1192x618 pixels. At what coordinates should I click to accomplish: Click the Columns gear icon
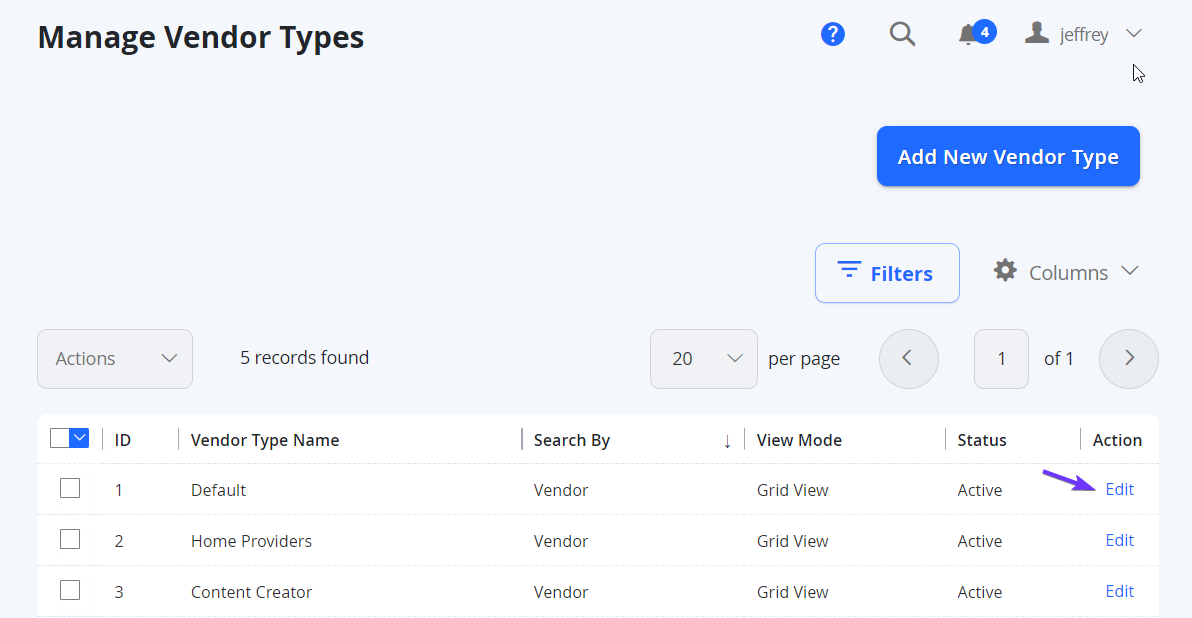pos(1005,271)
